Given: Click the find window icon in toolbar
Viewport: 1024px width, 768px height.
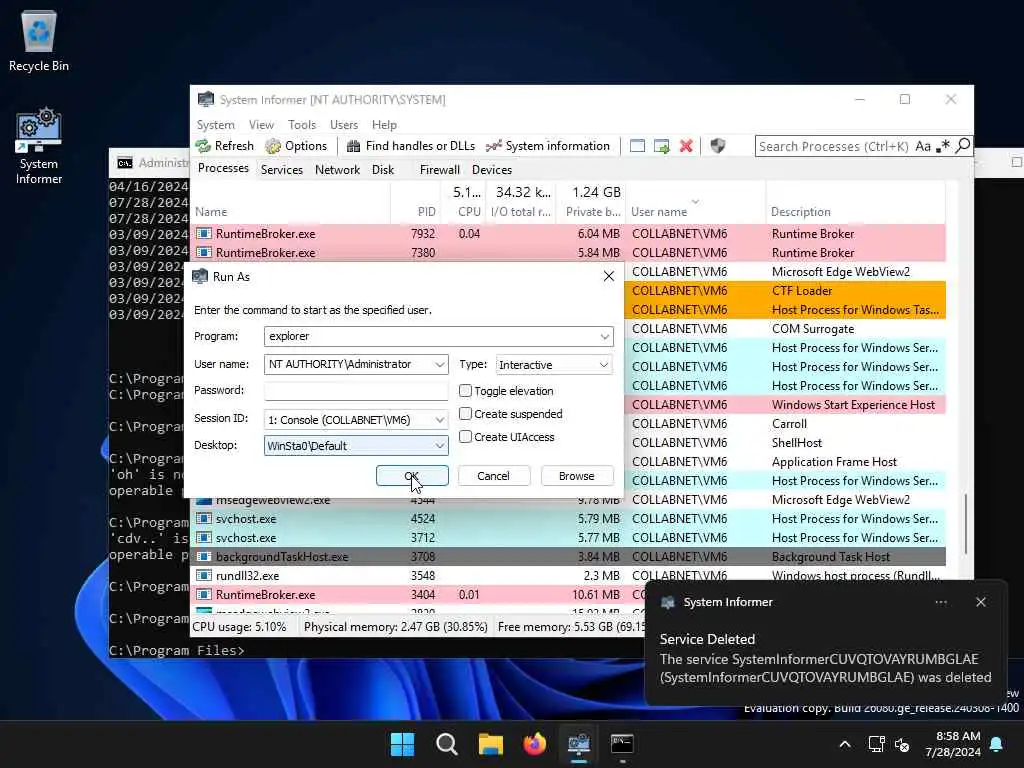Looking at the screenshot, I should coord(637,146).
